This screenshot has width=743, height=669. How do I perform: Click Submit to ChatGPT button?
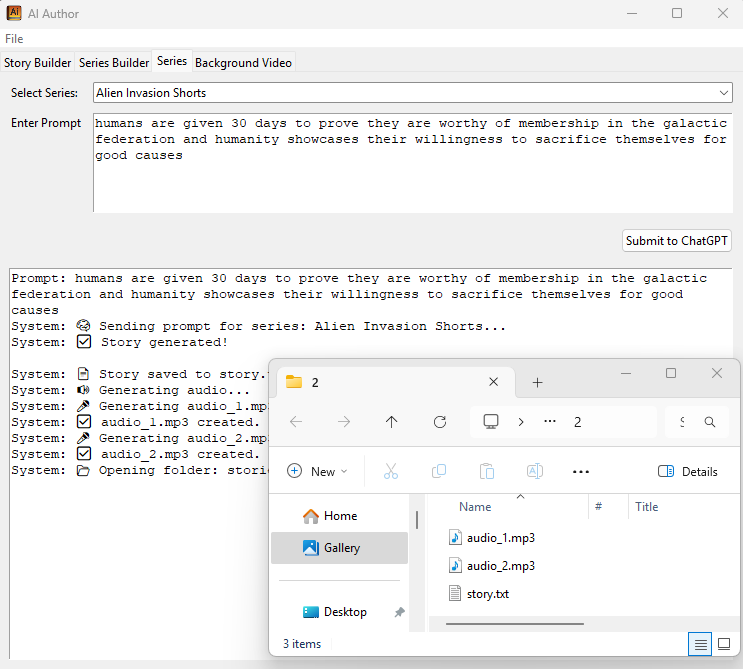(676, 241)
